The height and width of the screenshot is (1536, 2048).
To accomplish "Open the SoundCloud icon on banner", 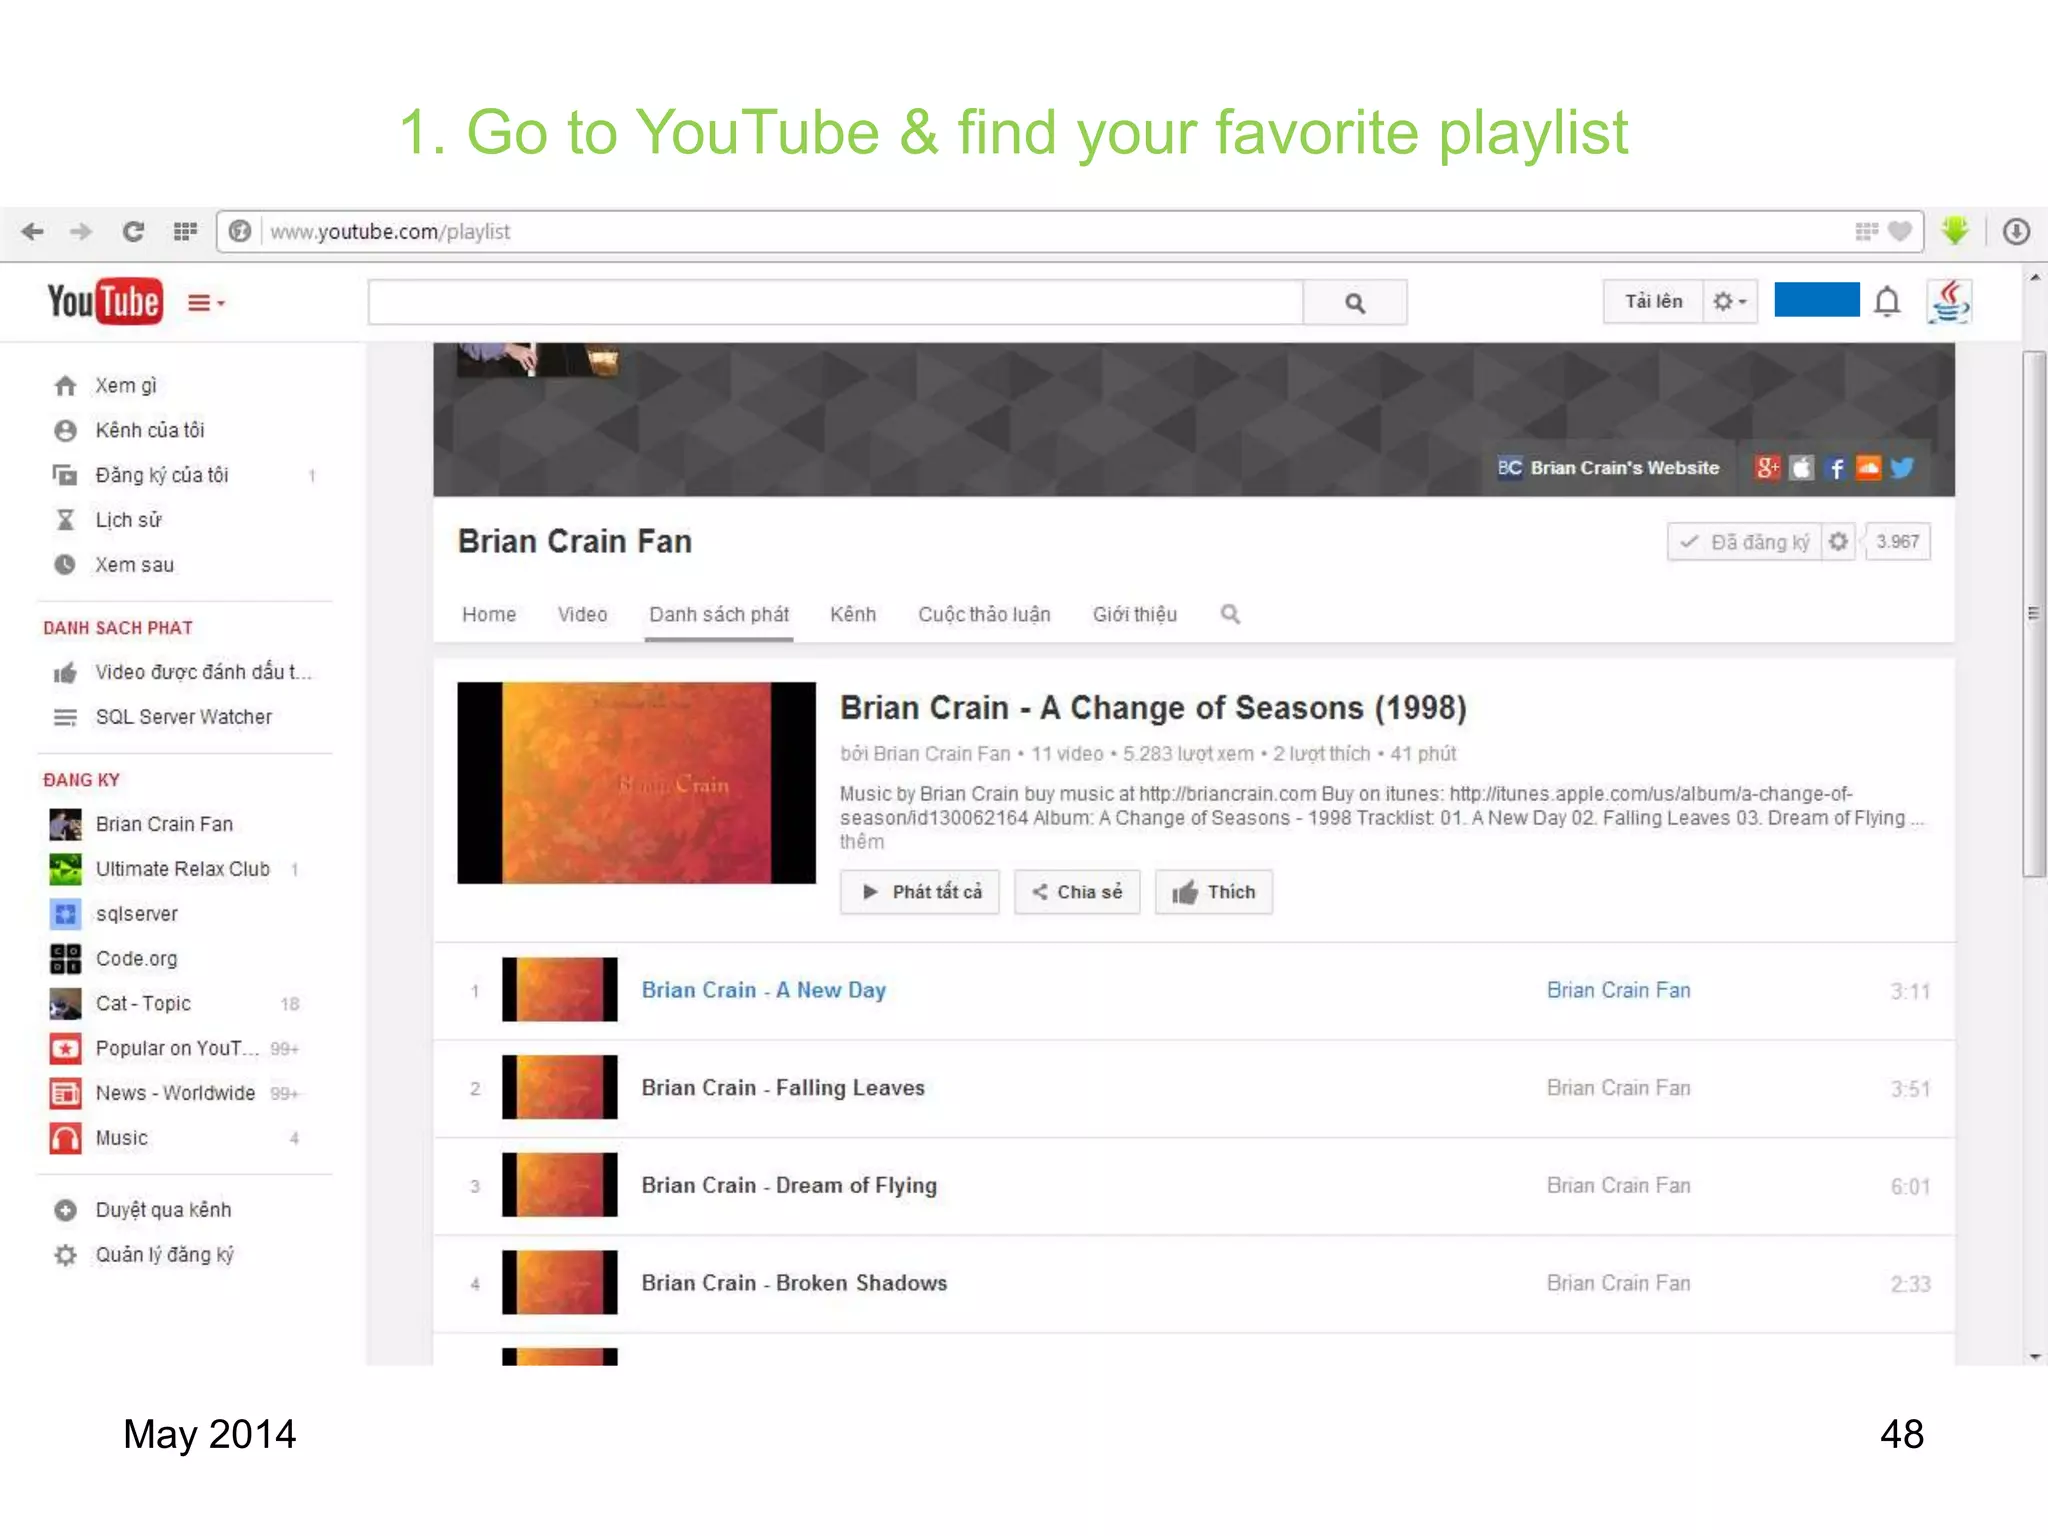I will [1868, 468].
